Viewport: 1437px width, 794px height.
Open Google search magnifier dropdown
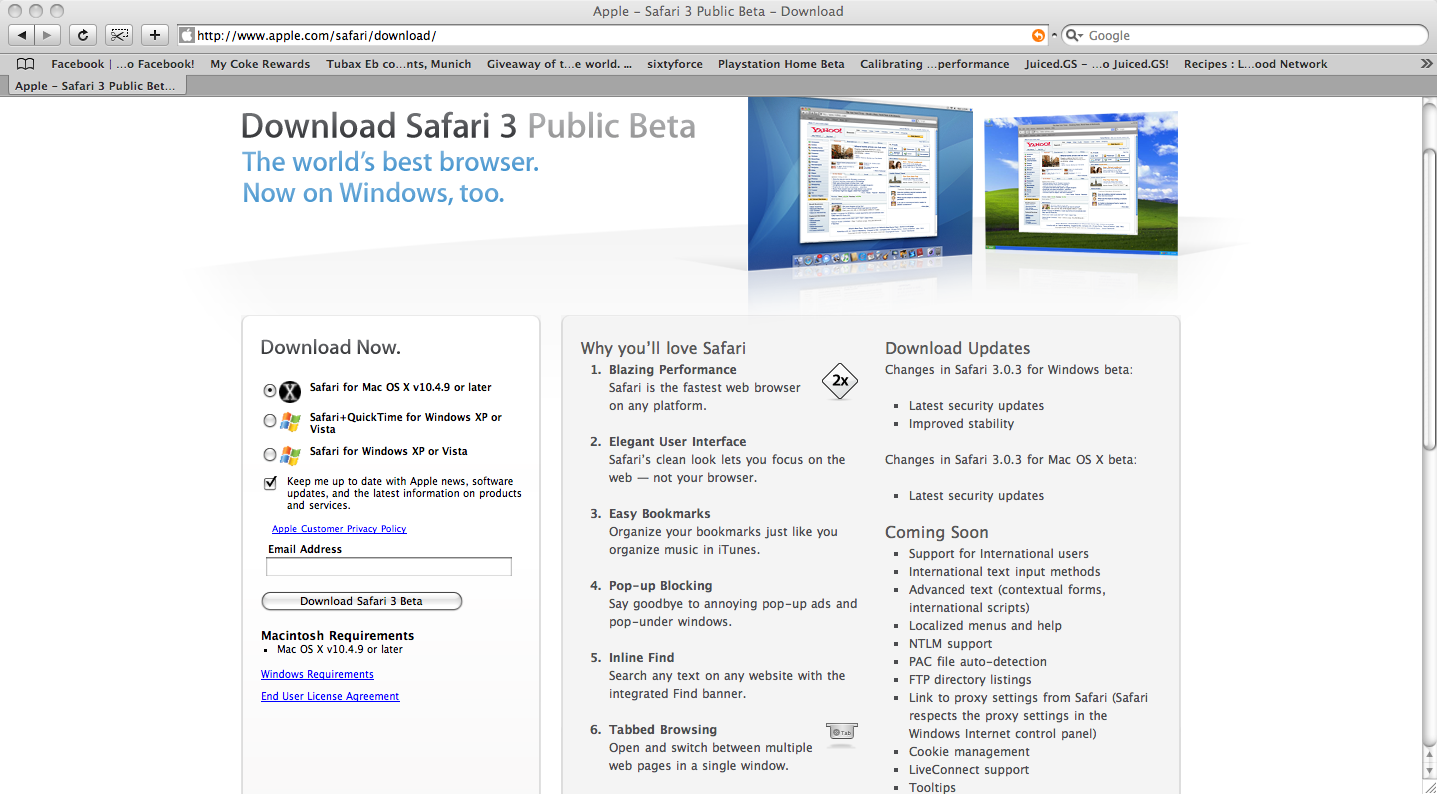tap(1075, 35)
